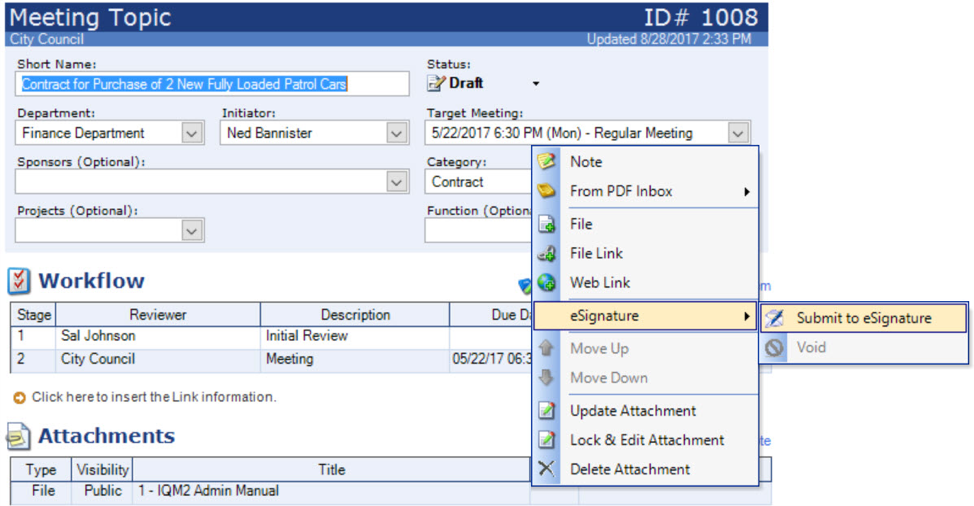Image resolution: width=974 pixels, height=506 pixels.
Task: Select the Sal Johnson reviewer cell
Action: (158, 336)
